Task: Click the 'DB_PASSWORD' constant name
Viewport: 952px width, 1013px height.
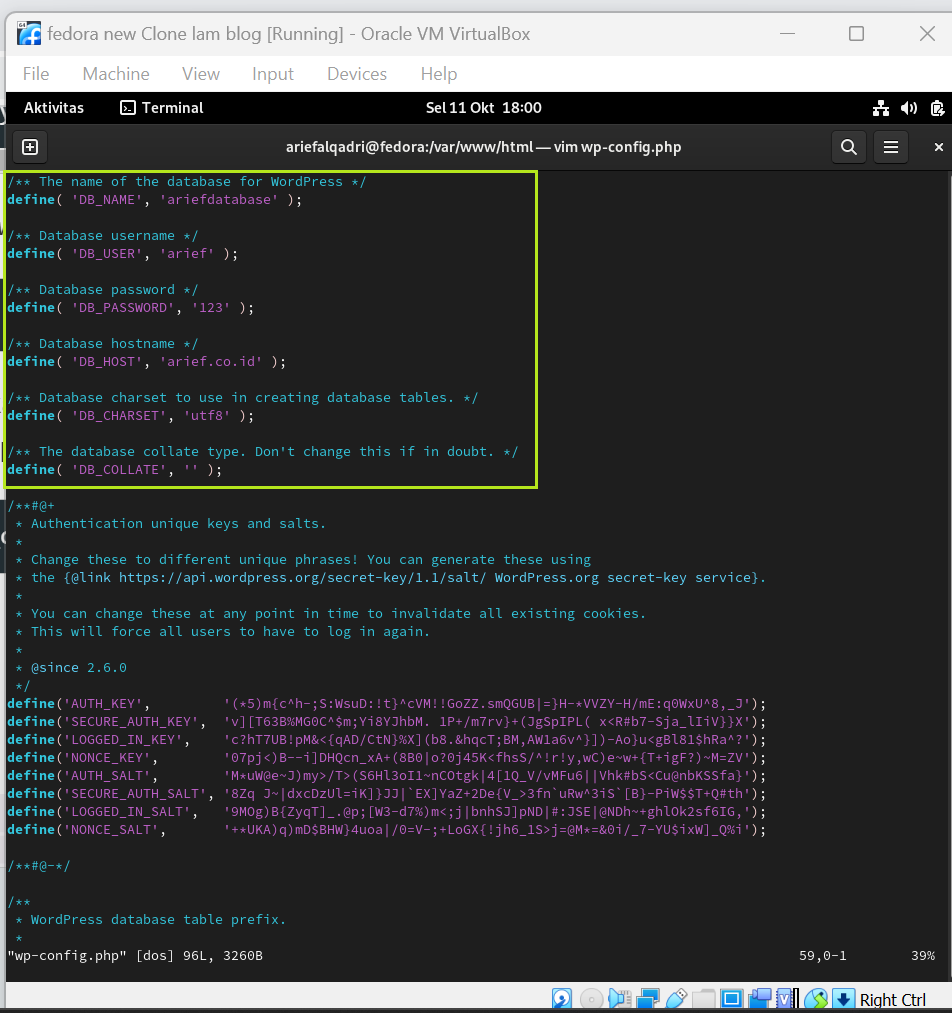Action: [x=123, y=308]
